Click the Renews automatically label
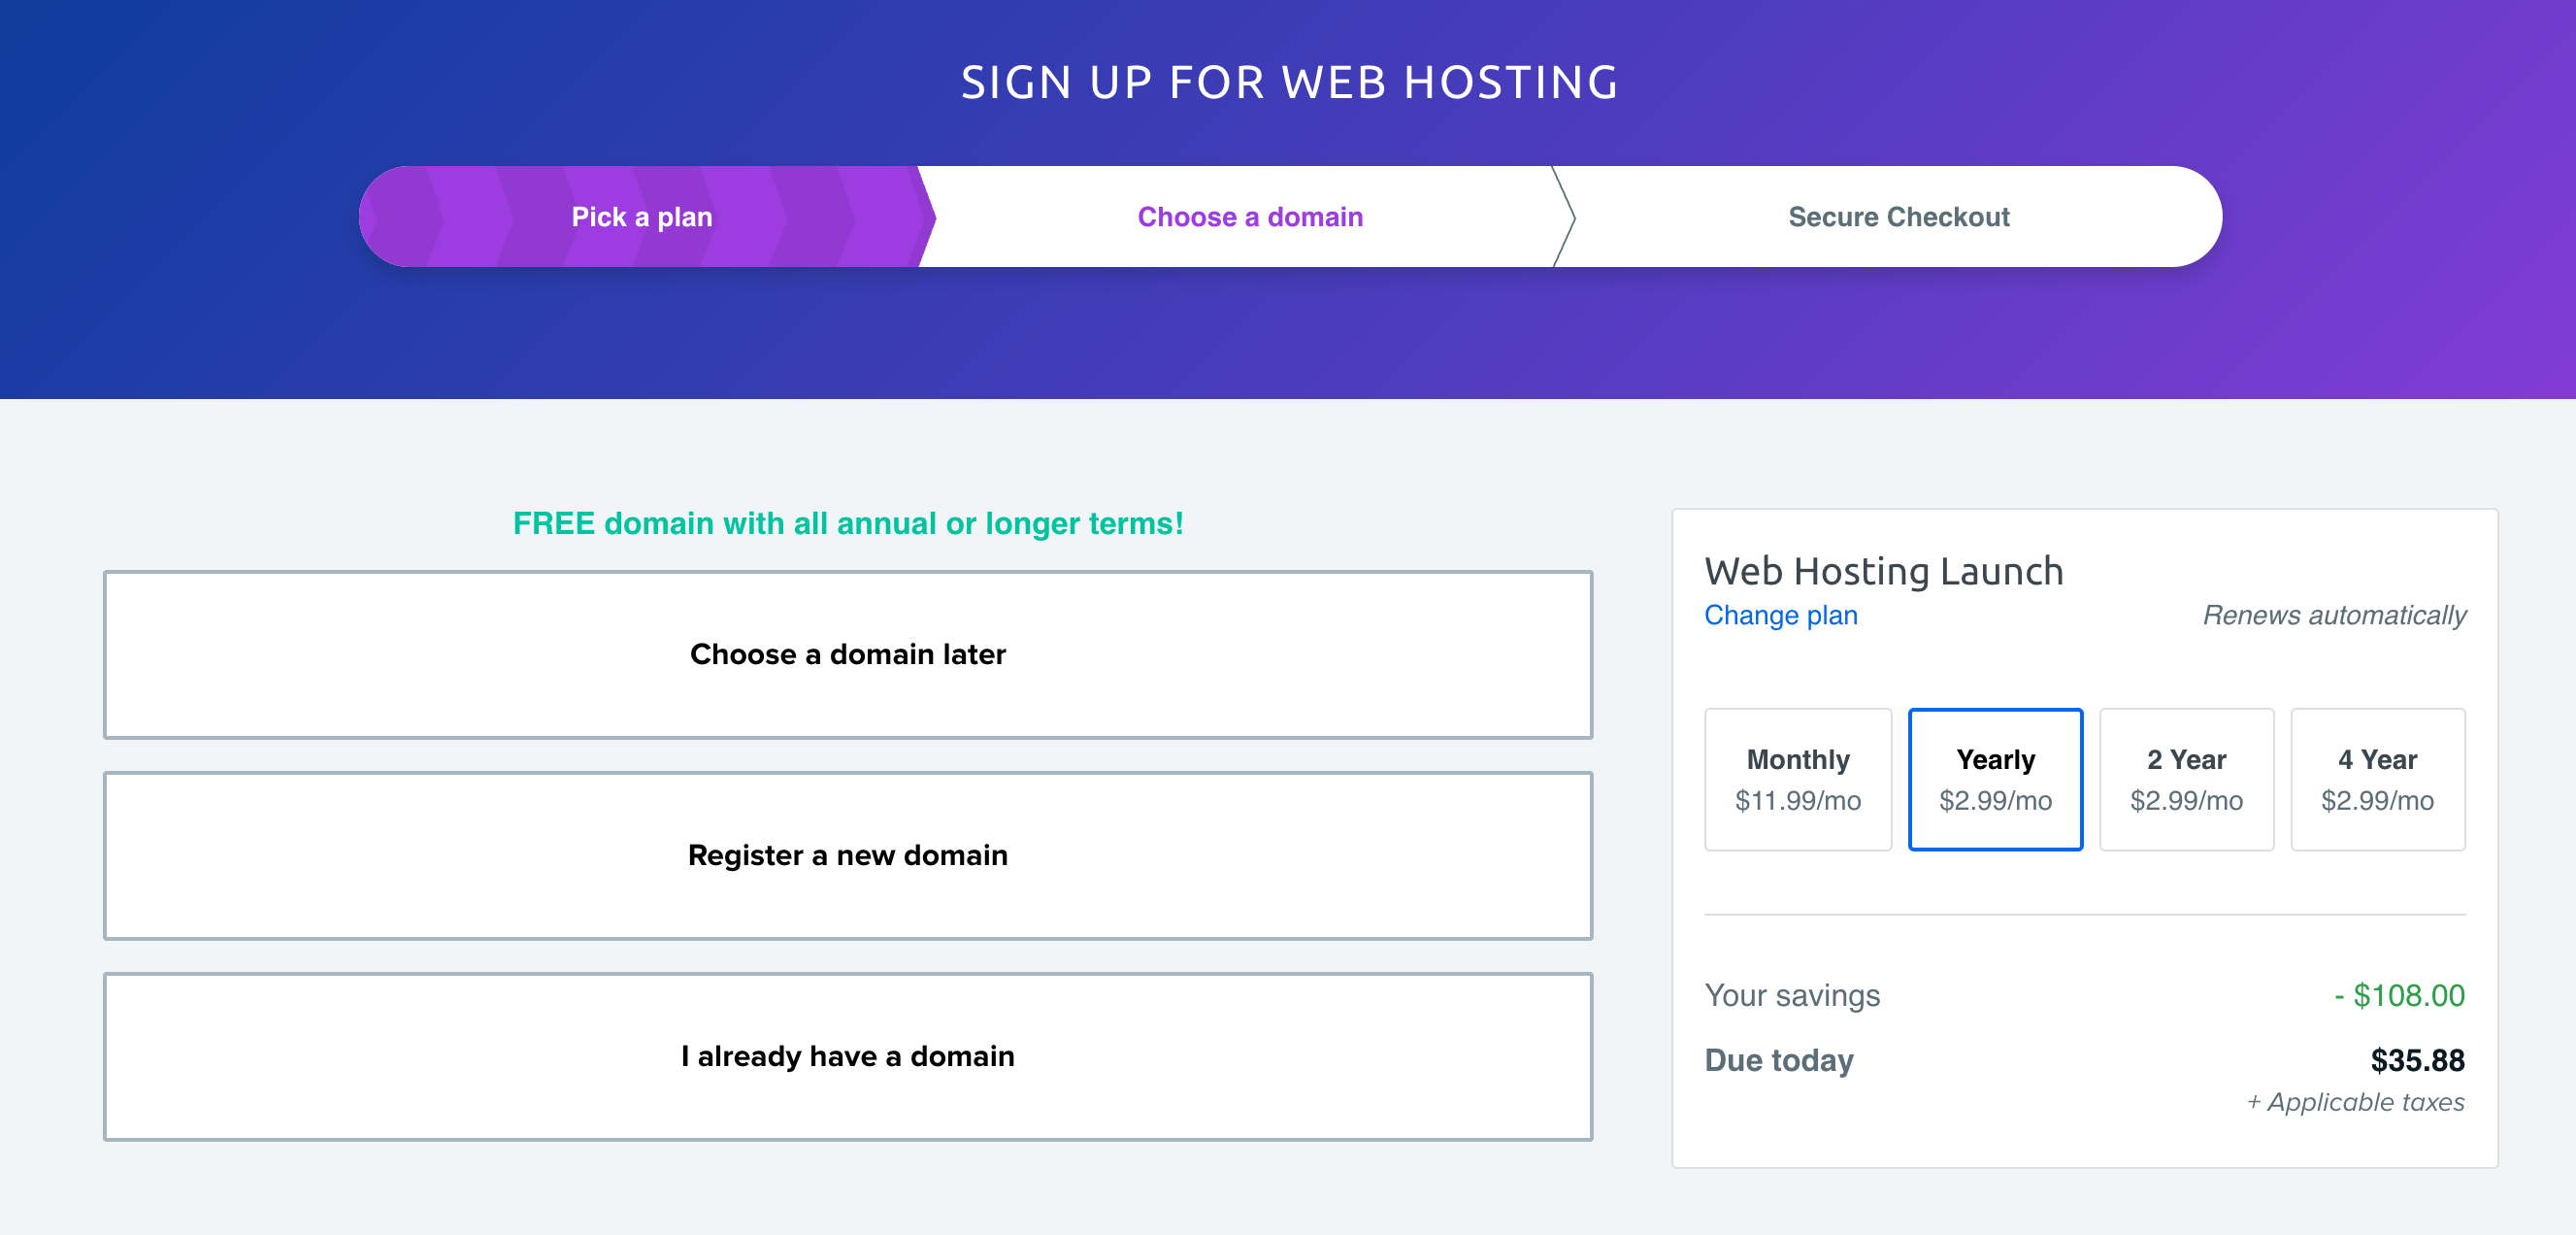The height and width of the screenshot is (1235, 2576). click(x=2334, y=616)
